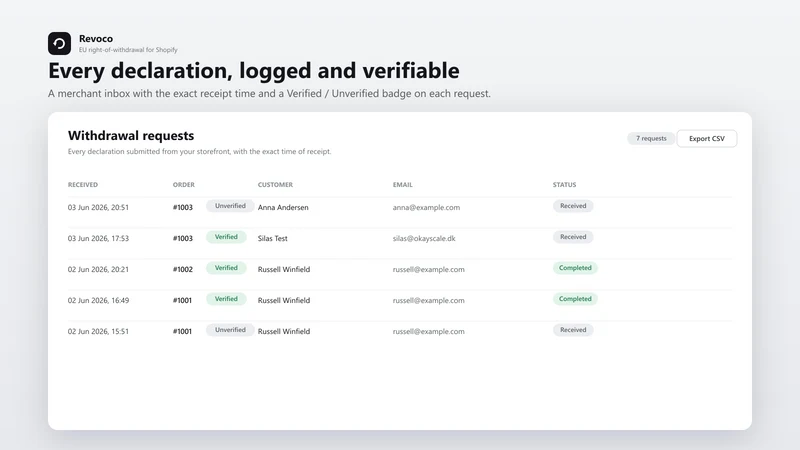
Task: Click the Completed status in the 16:49 row
Action: [x=575, y=299]
